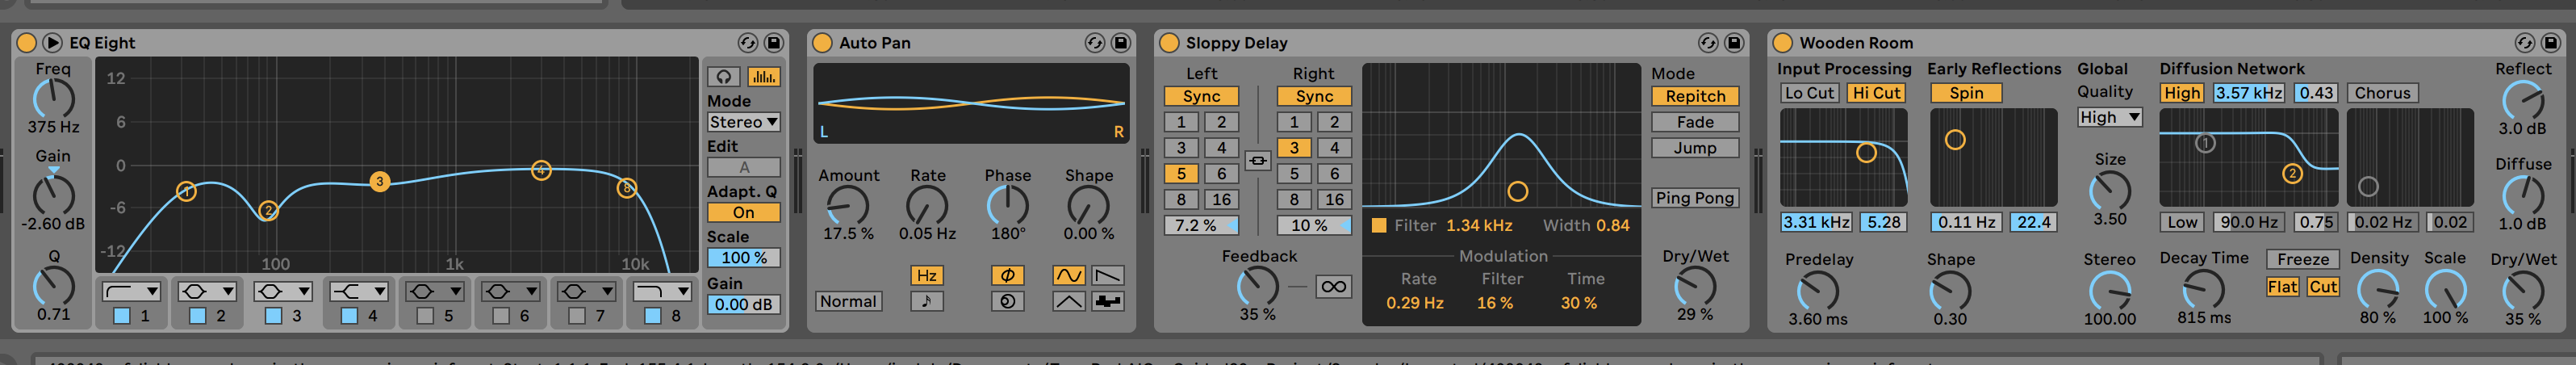This screenshot has height=365, width=2576.
Task: Save the Sloppy Delay preset
Action: pos(1734,42)
